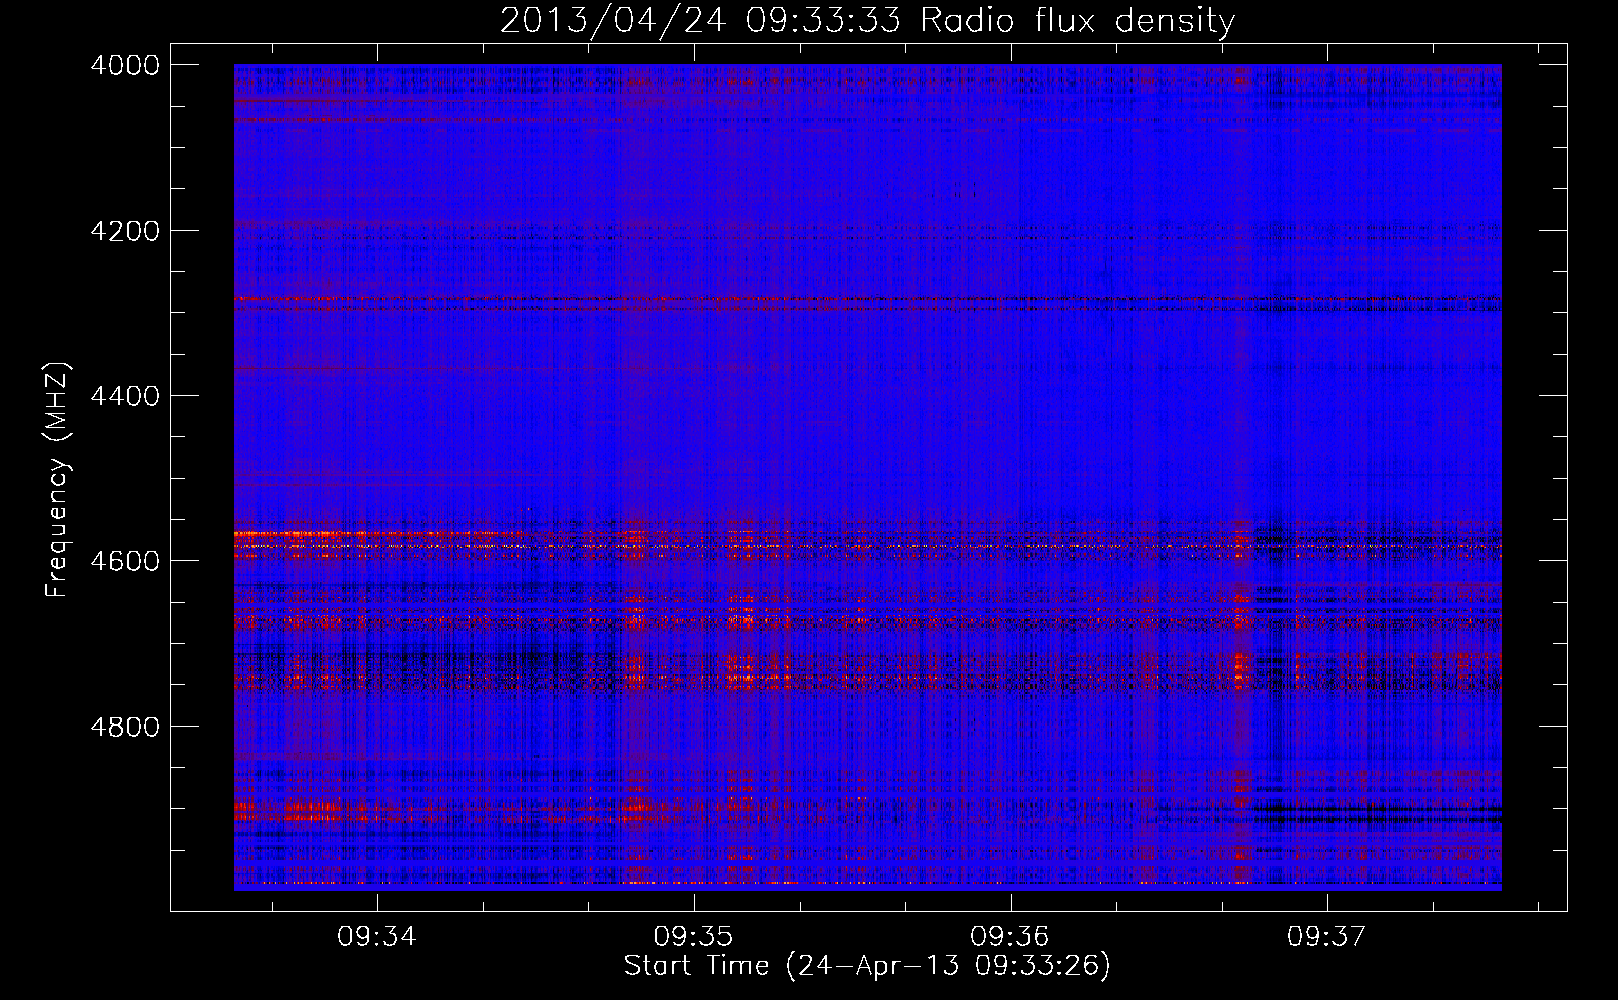
Task: Click the 09:34 time tick label
Action: 377,937
